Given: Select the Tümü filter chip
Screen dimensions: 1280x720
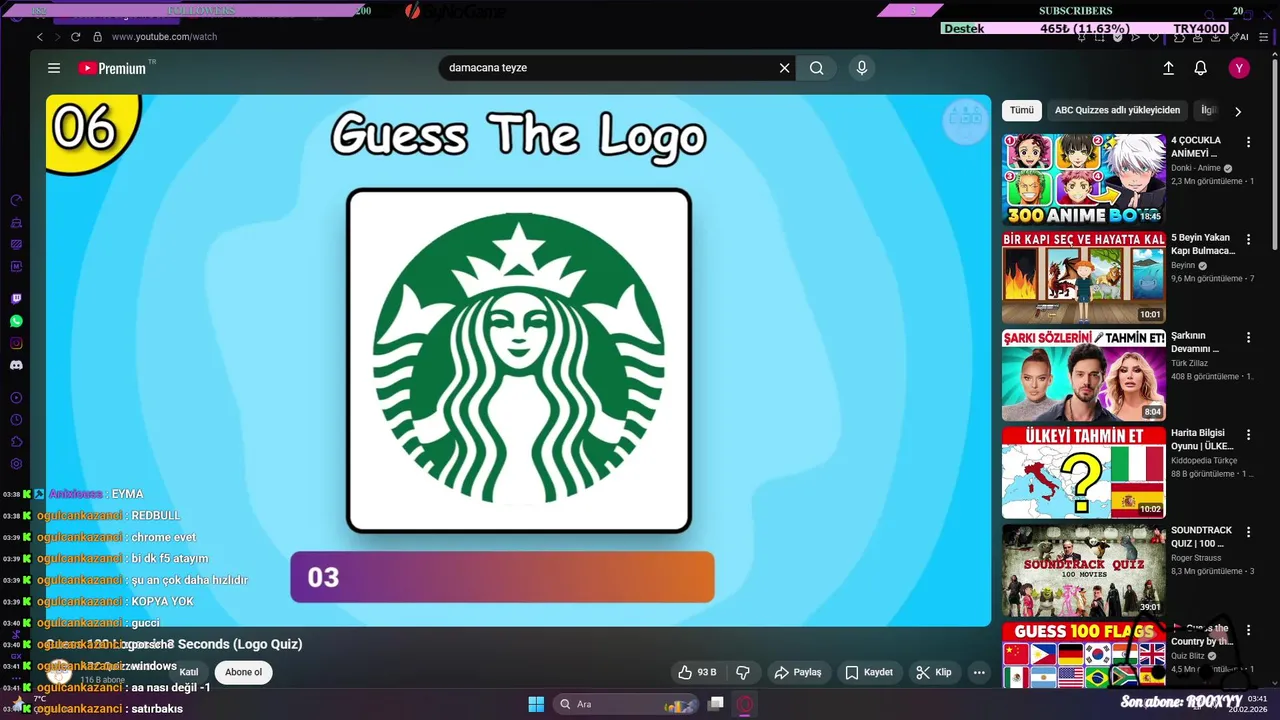Looking at the screenshot, I should pyautogui.click(x=1022, y=110).
